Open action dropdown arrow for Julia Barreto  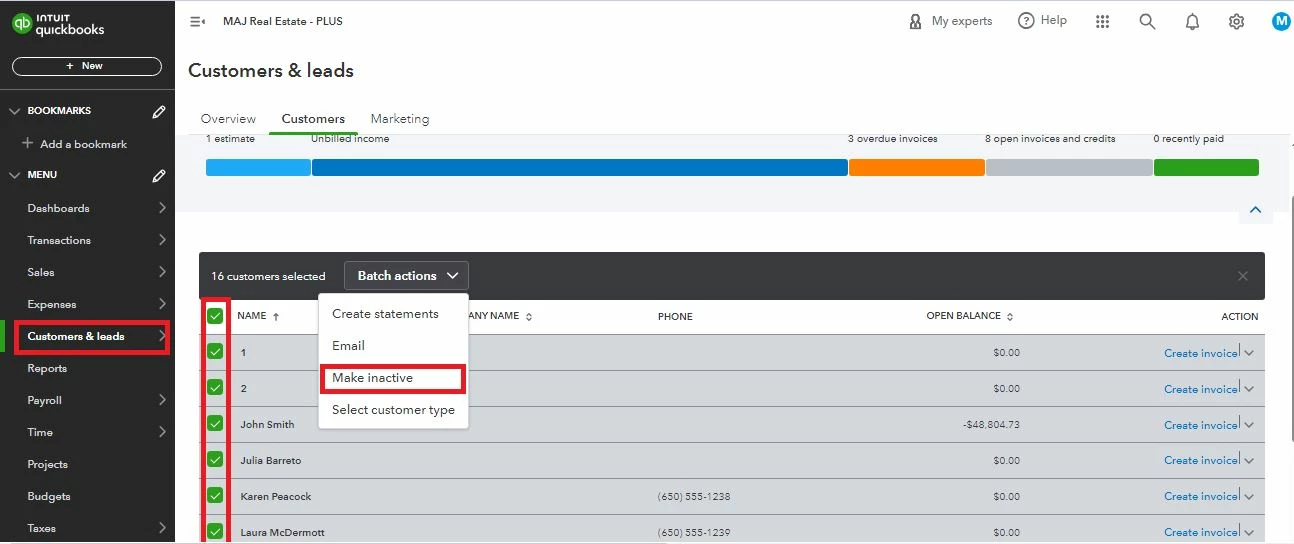(x=1248, y=460)
